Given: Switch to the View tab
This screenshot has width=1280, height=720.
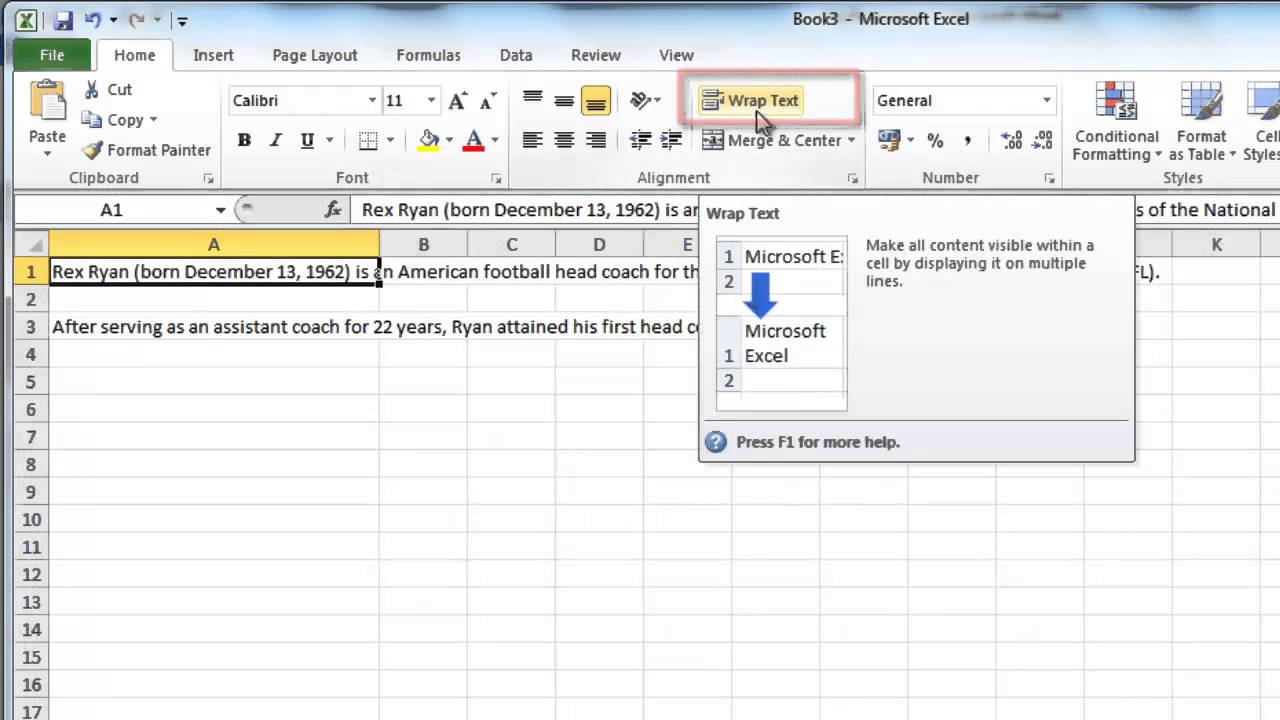Looking at the screenshot, I should pyautogui.click(x=676, y=55).
